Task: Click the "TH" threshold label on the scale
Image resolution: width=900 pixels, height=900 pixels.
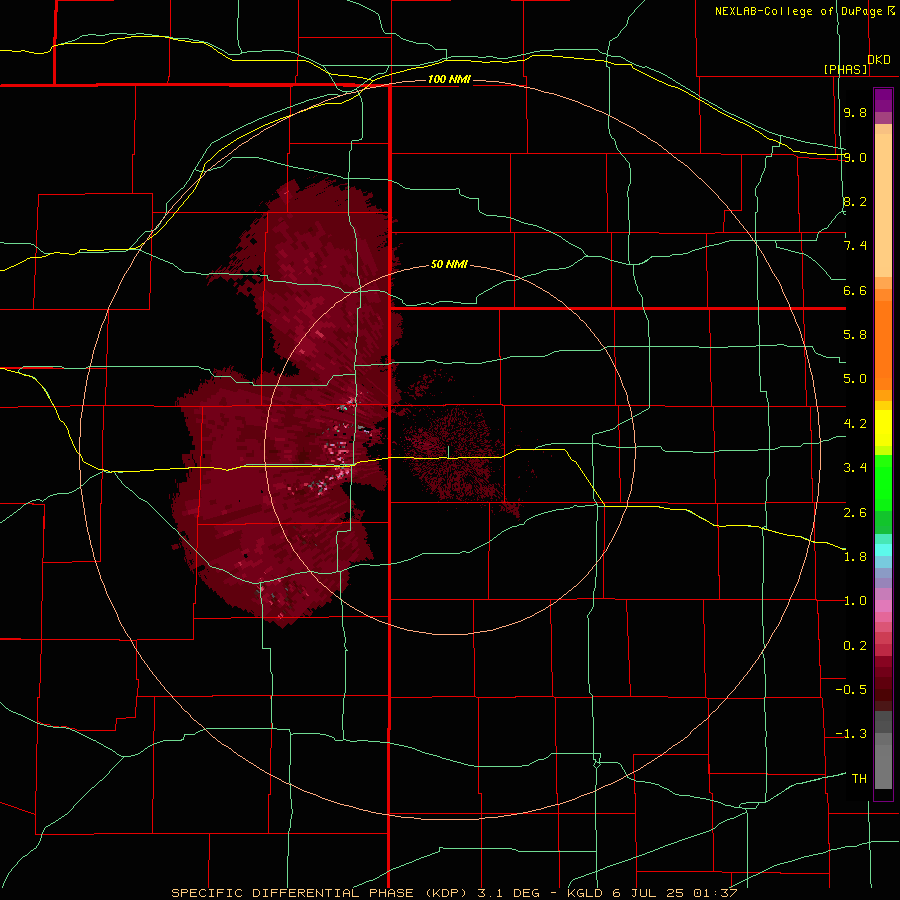Action: click(859, 779)
